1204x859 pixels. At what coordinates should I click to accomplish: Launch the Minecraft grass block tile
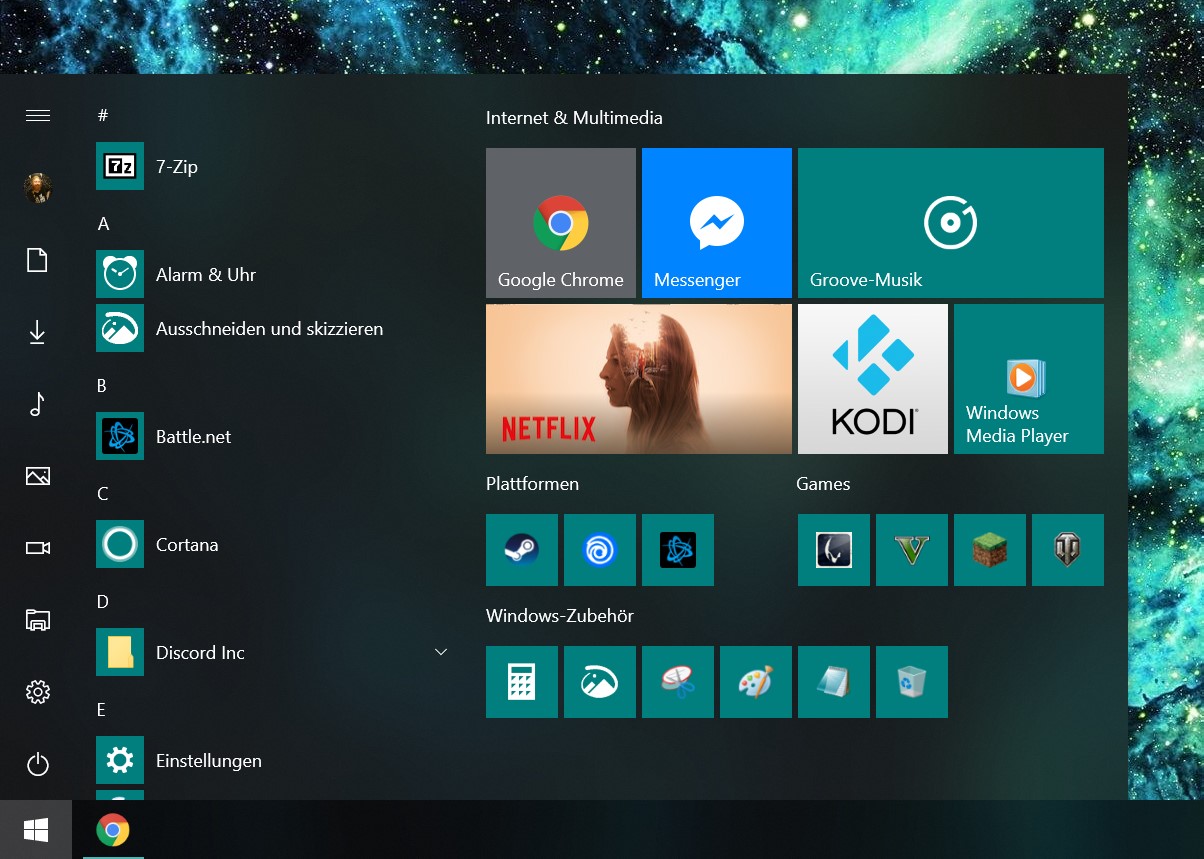[x=990, y=550]
